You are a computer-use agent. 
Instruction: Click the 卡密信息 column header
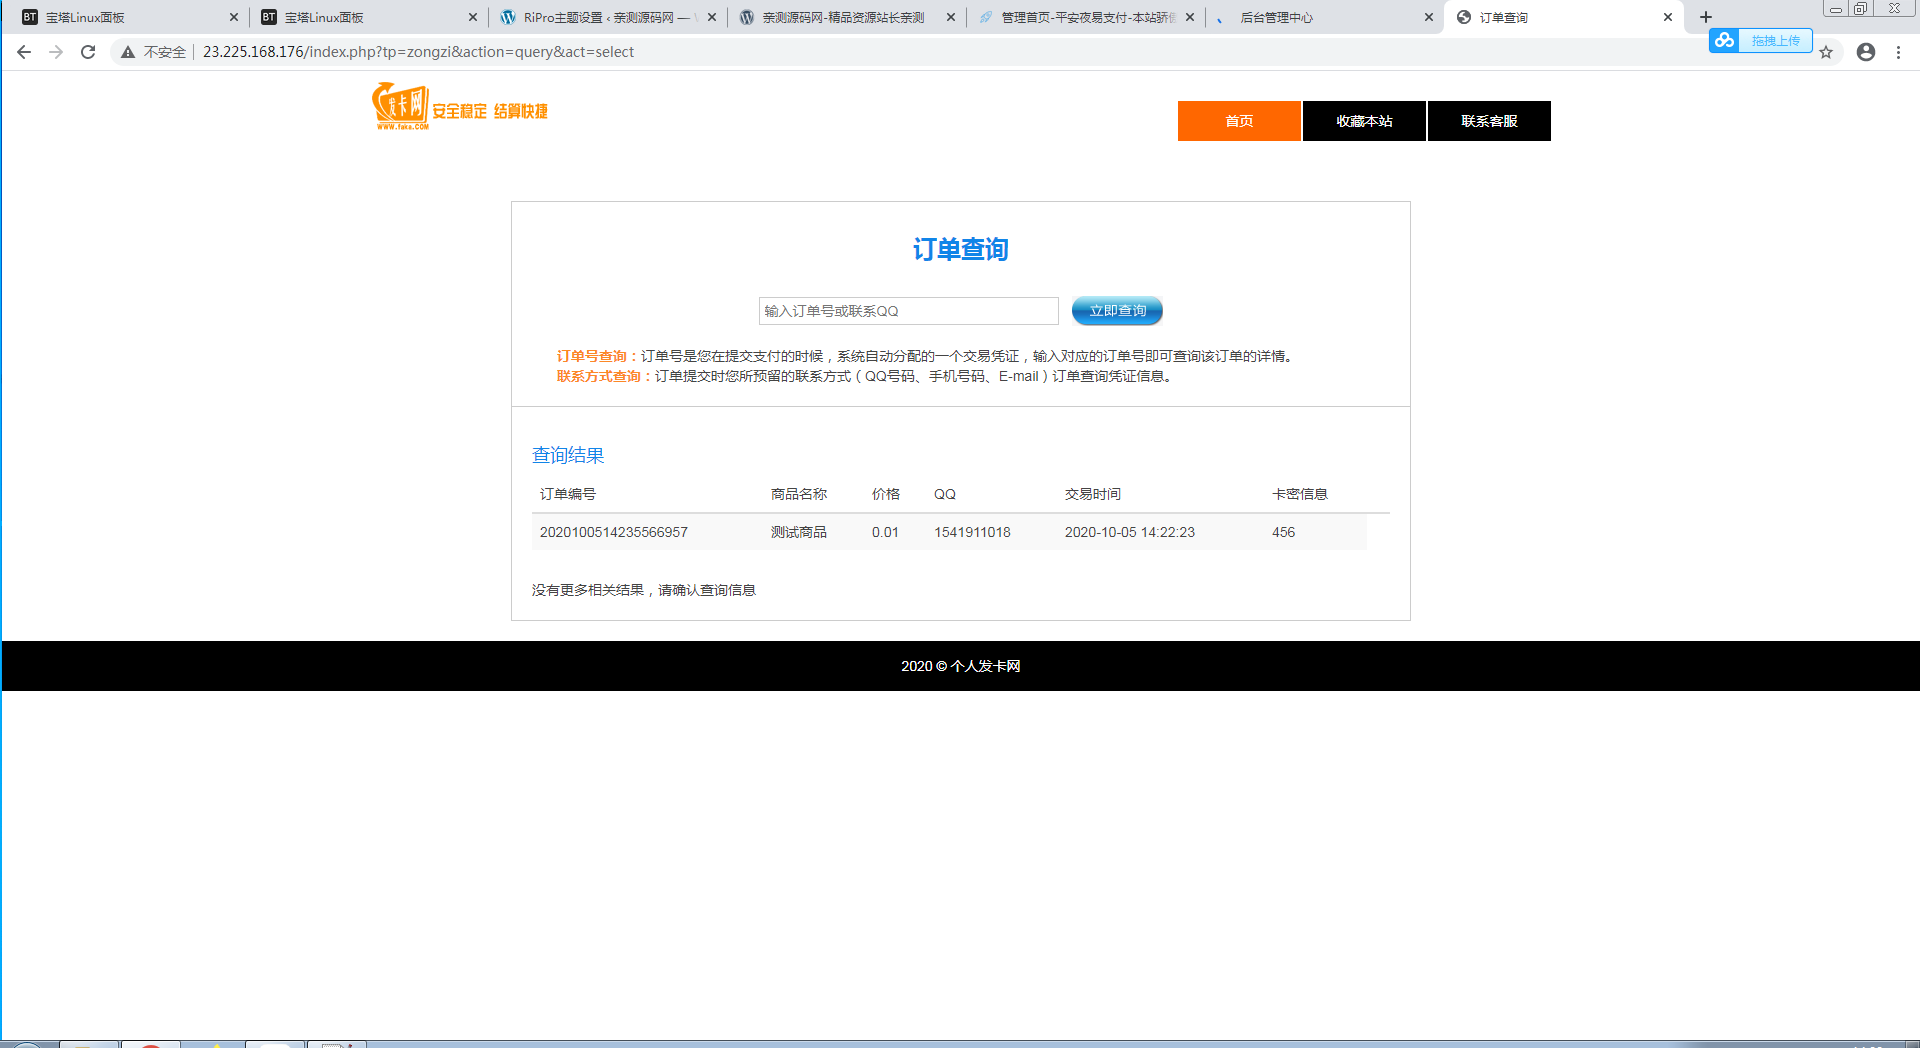1299,494
